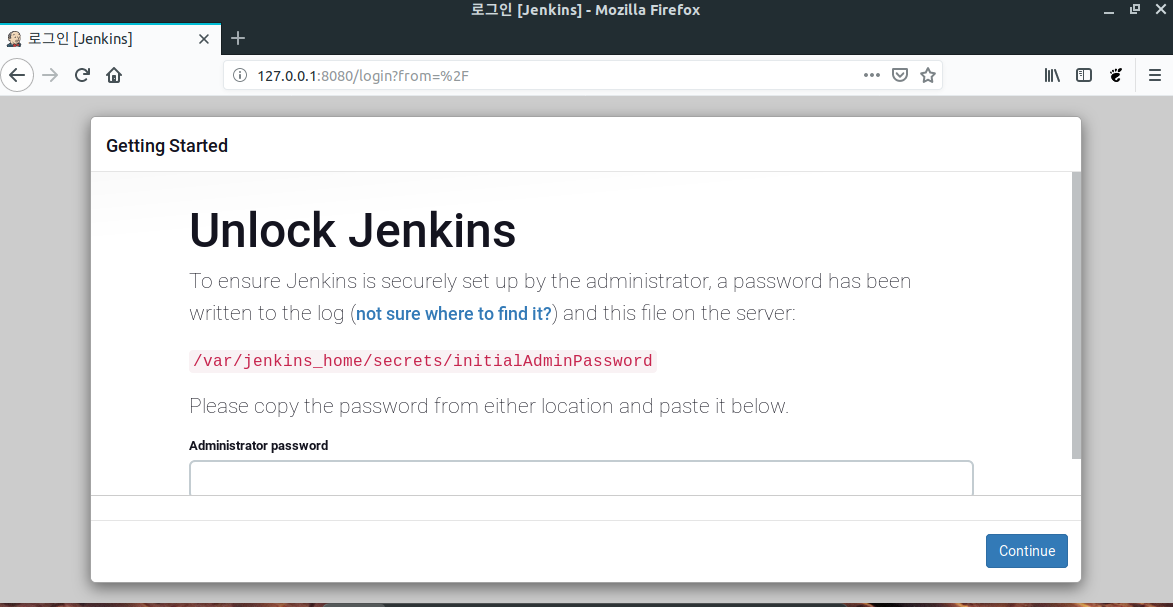Open page actions three-dot menu
Viewport: 1173px width, 607px height.
tap(872, 75)
